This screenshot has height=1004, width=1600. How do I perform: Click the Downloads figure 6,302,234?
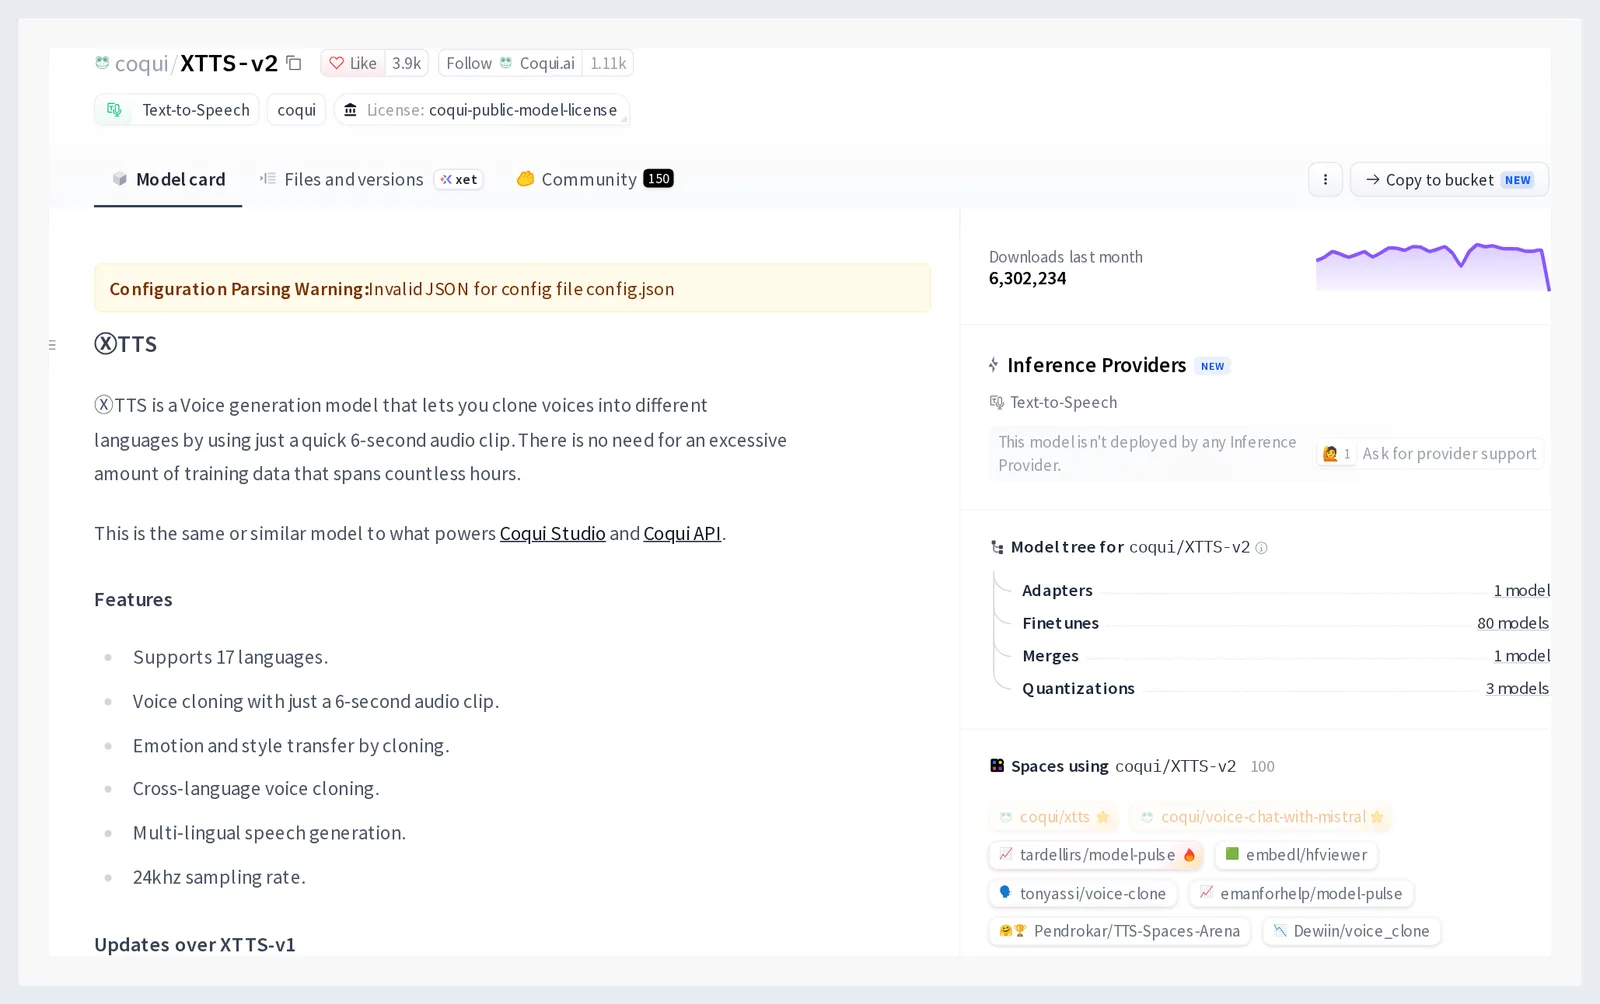click(x=1027, y=279)
